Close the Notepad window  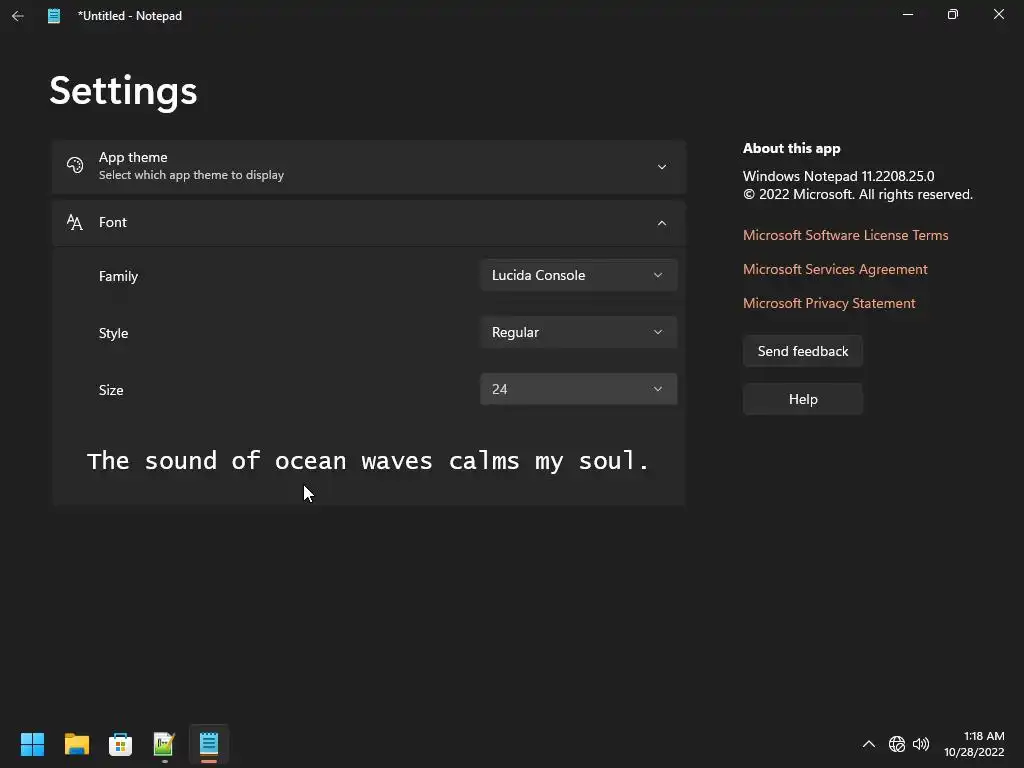tap(999, 14)
